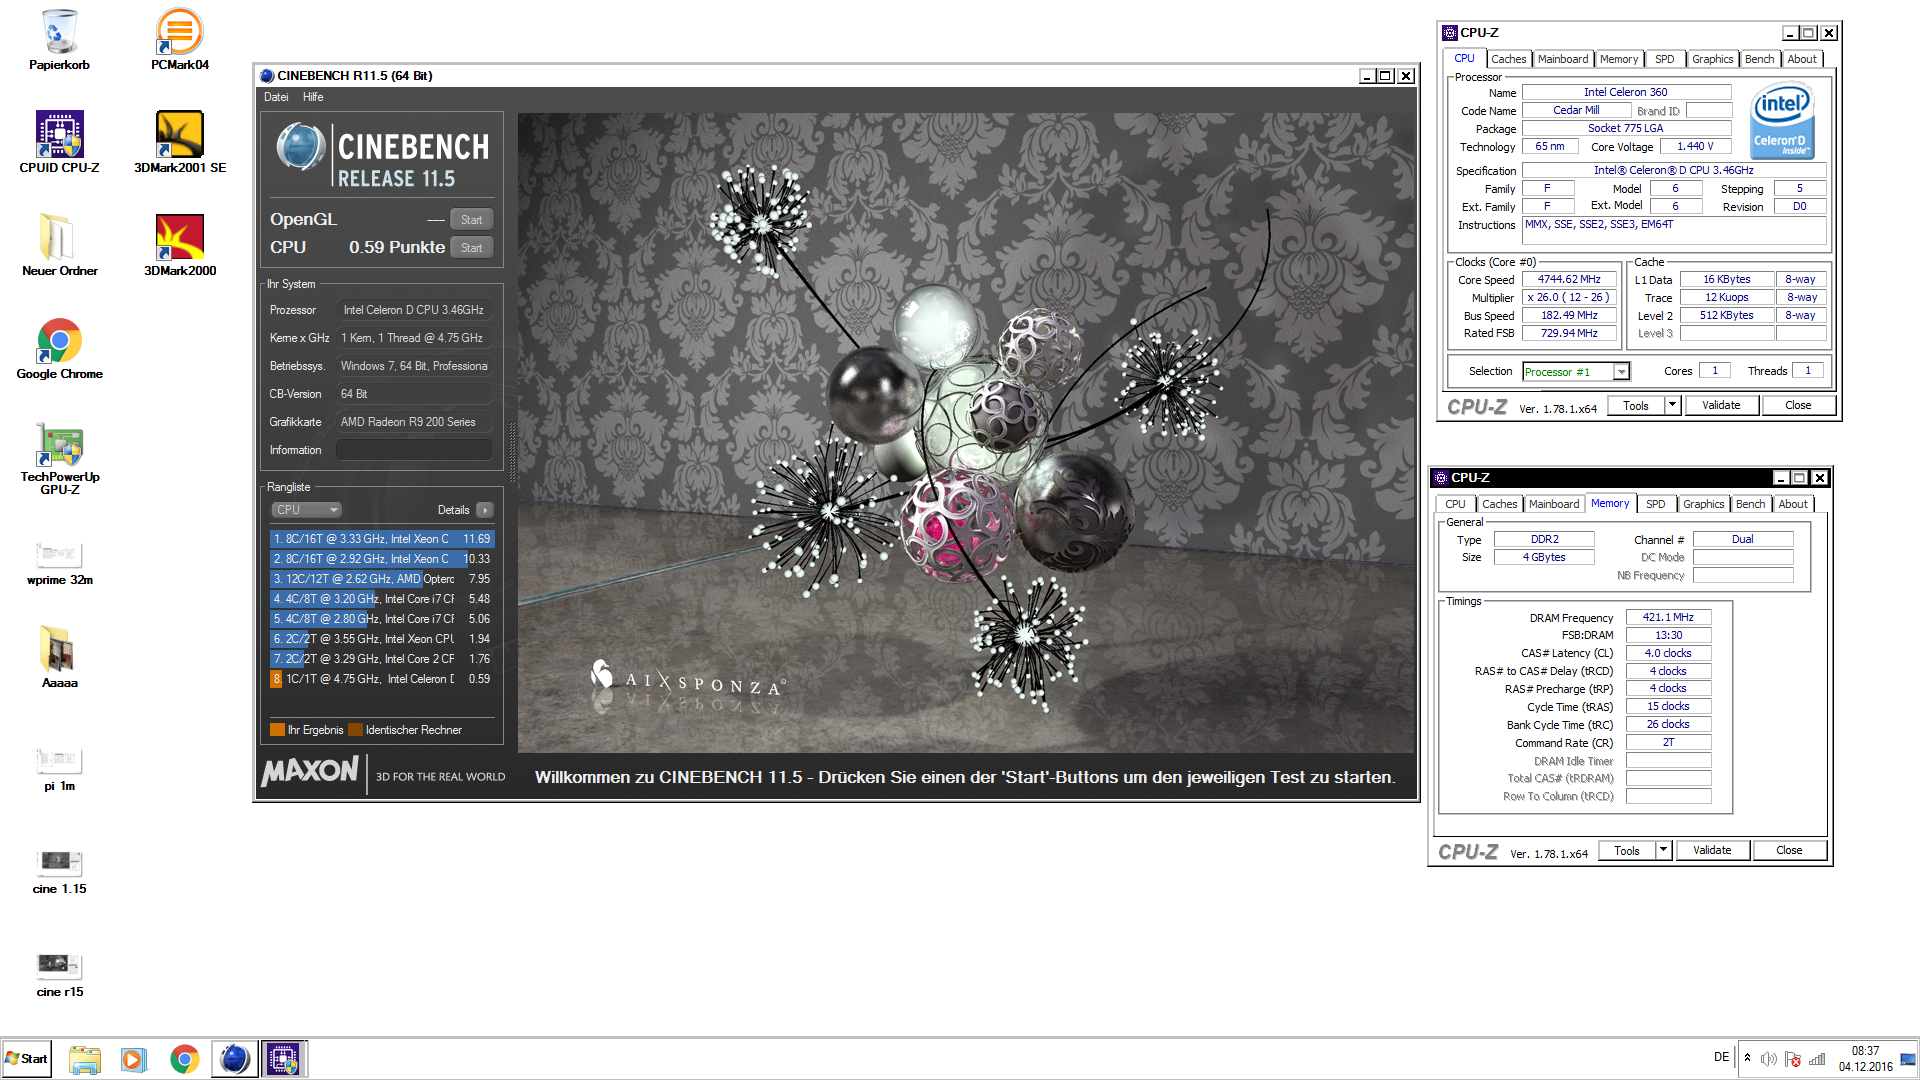Open SPD tab in upper CPU-Z
The width and height of the screenshot is (1920, 1080).
[x=1664, y=59]
